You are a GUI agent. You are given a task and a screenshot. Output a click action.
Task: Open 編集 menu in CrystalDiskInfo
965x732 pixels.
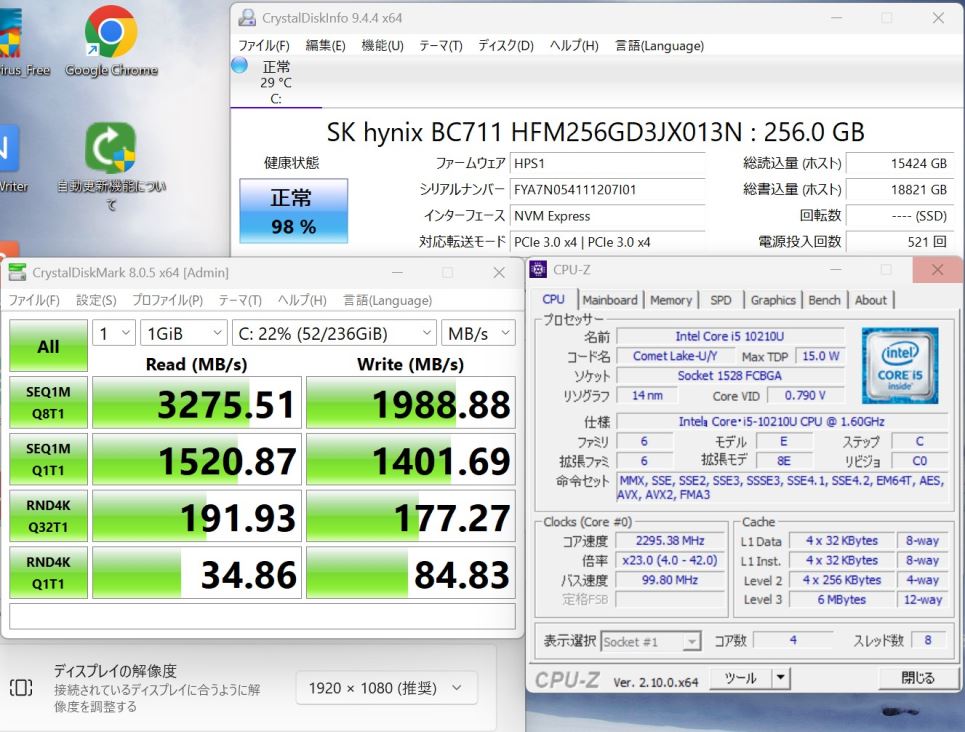tap(326, 46)
